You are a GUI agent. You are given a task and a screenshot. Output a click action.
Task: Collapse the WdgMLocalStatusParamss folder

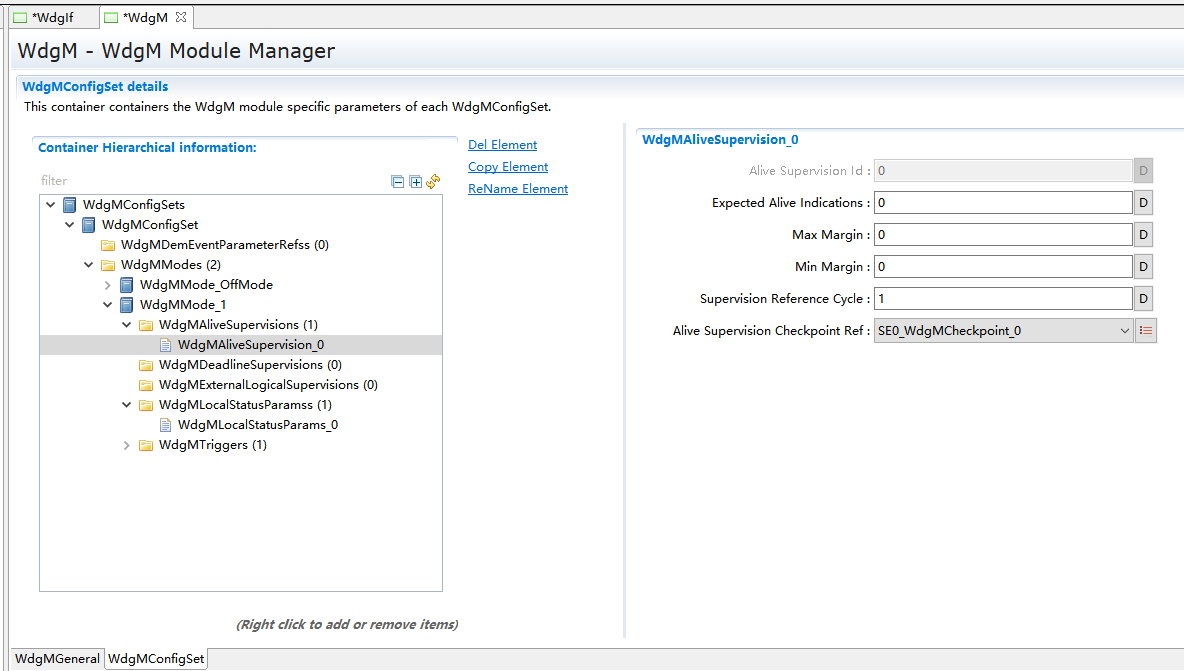127,405
